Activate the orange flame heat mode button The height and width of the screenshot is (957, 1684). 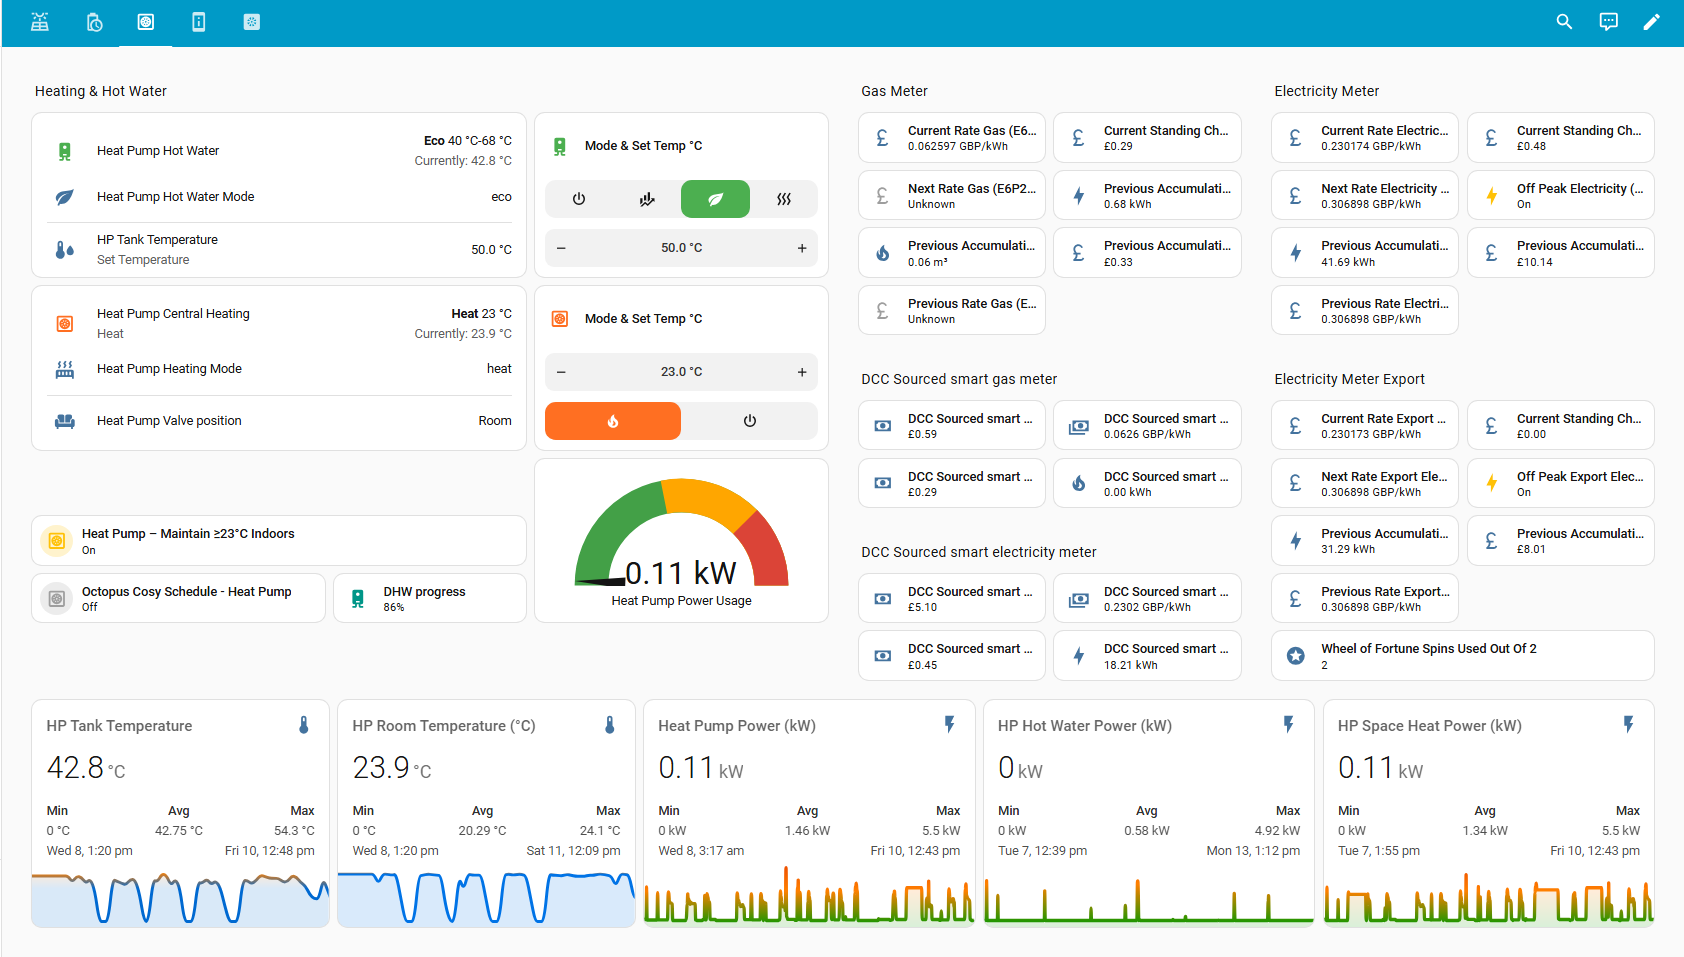pos(613,421)
